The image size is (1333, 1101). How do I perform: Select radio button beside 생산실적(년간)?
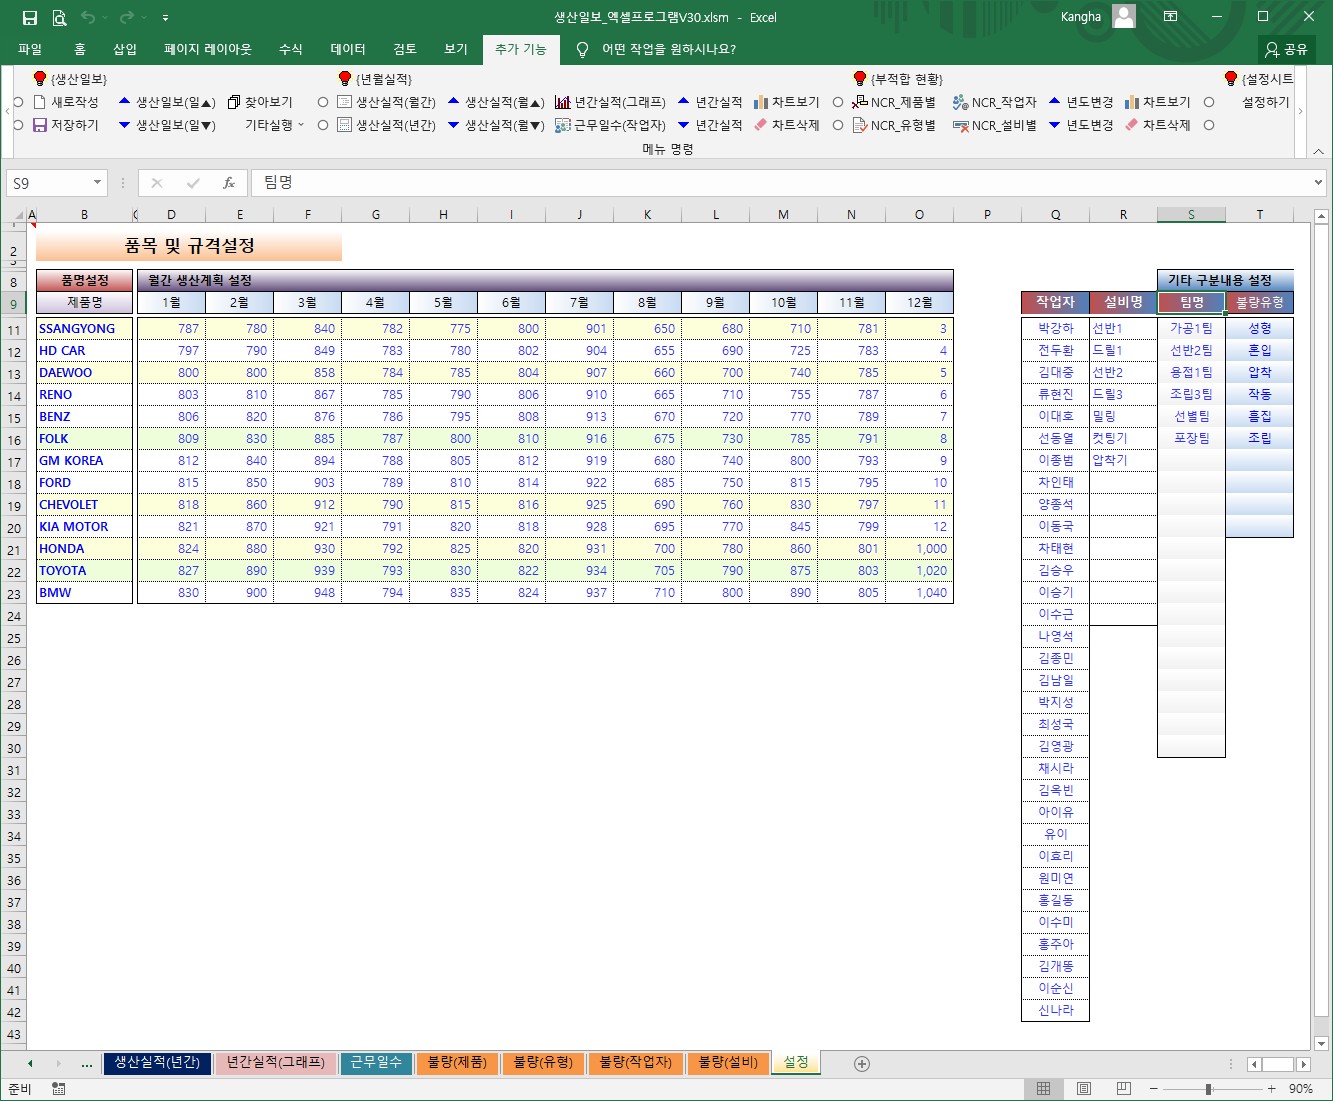click(x=323, y=125)
